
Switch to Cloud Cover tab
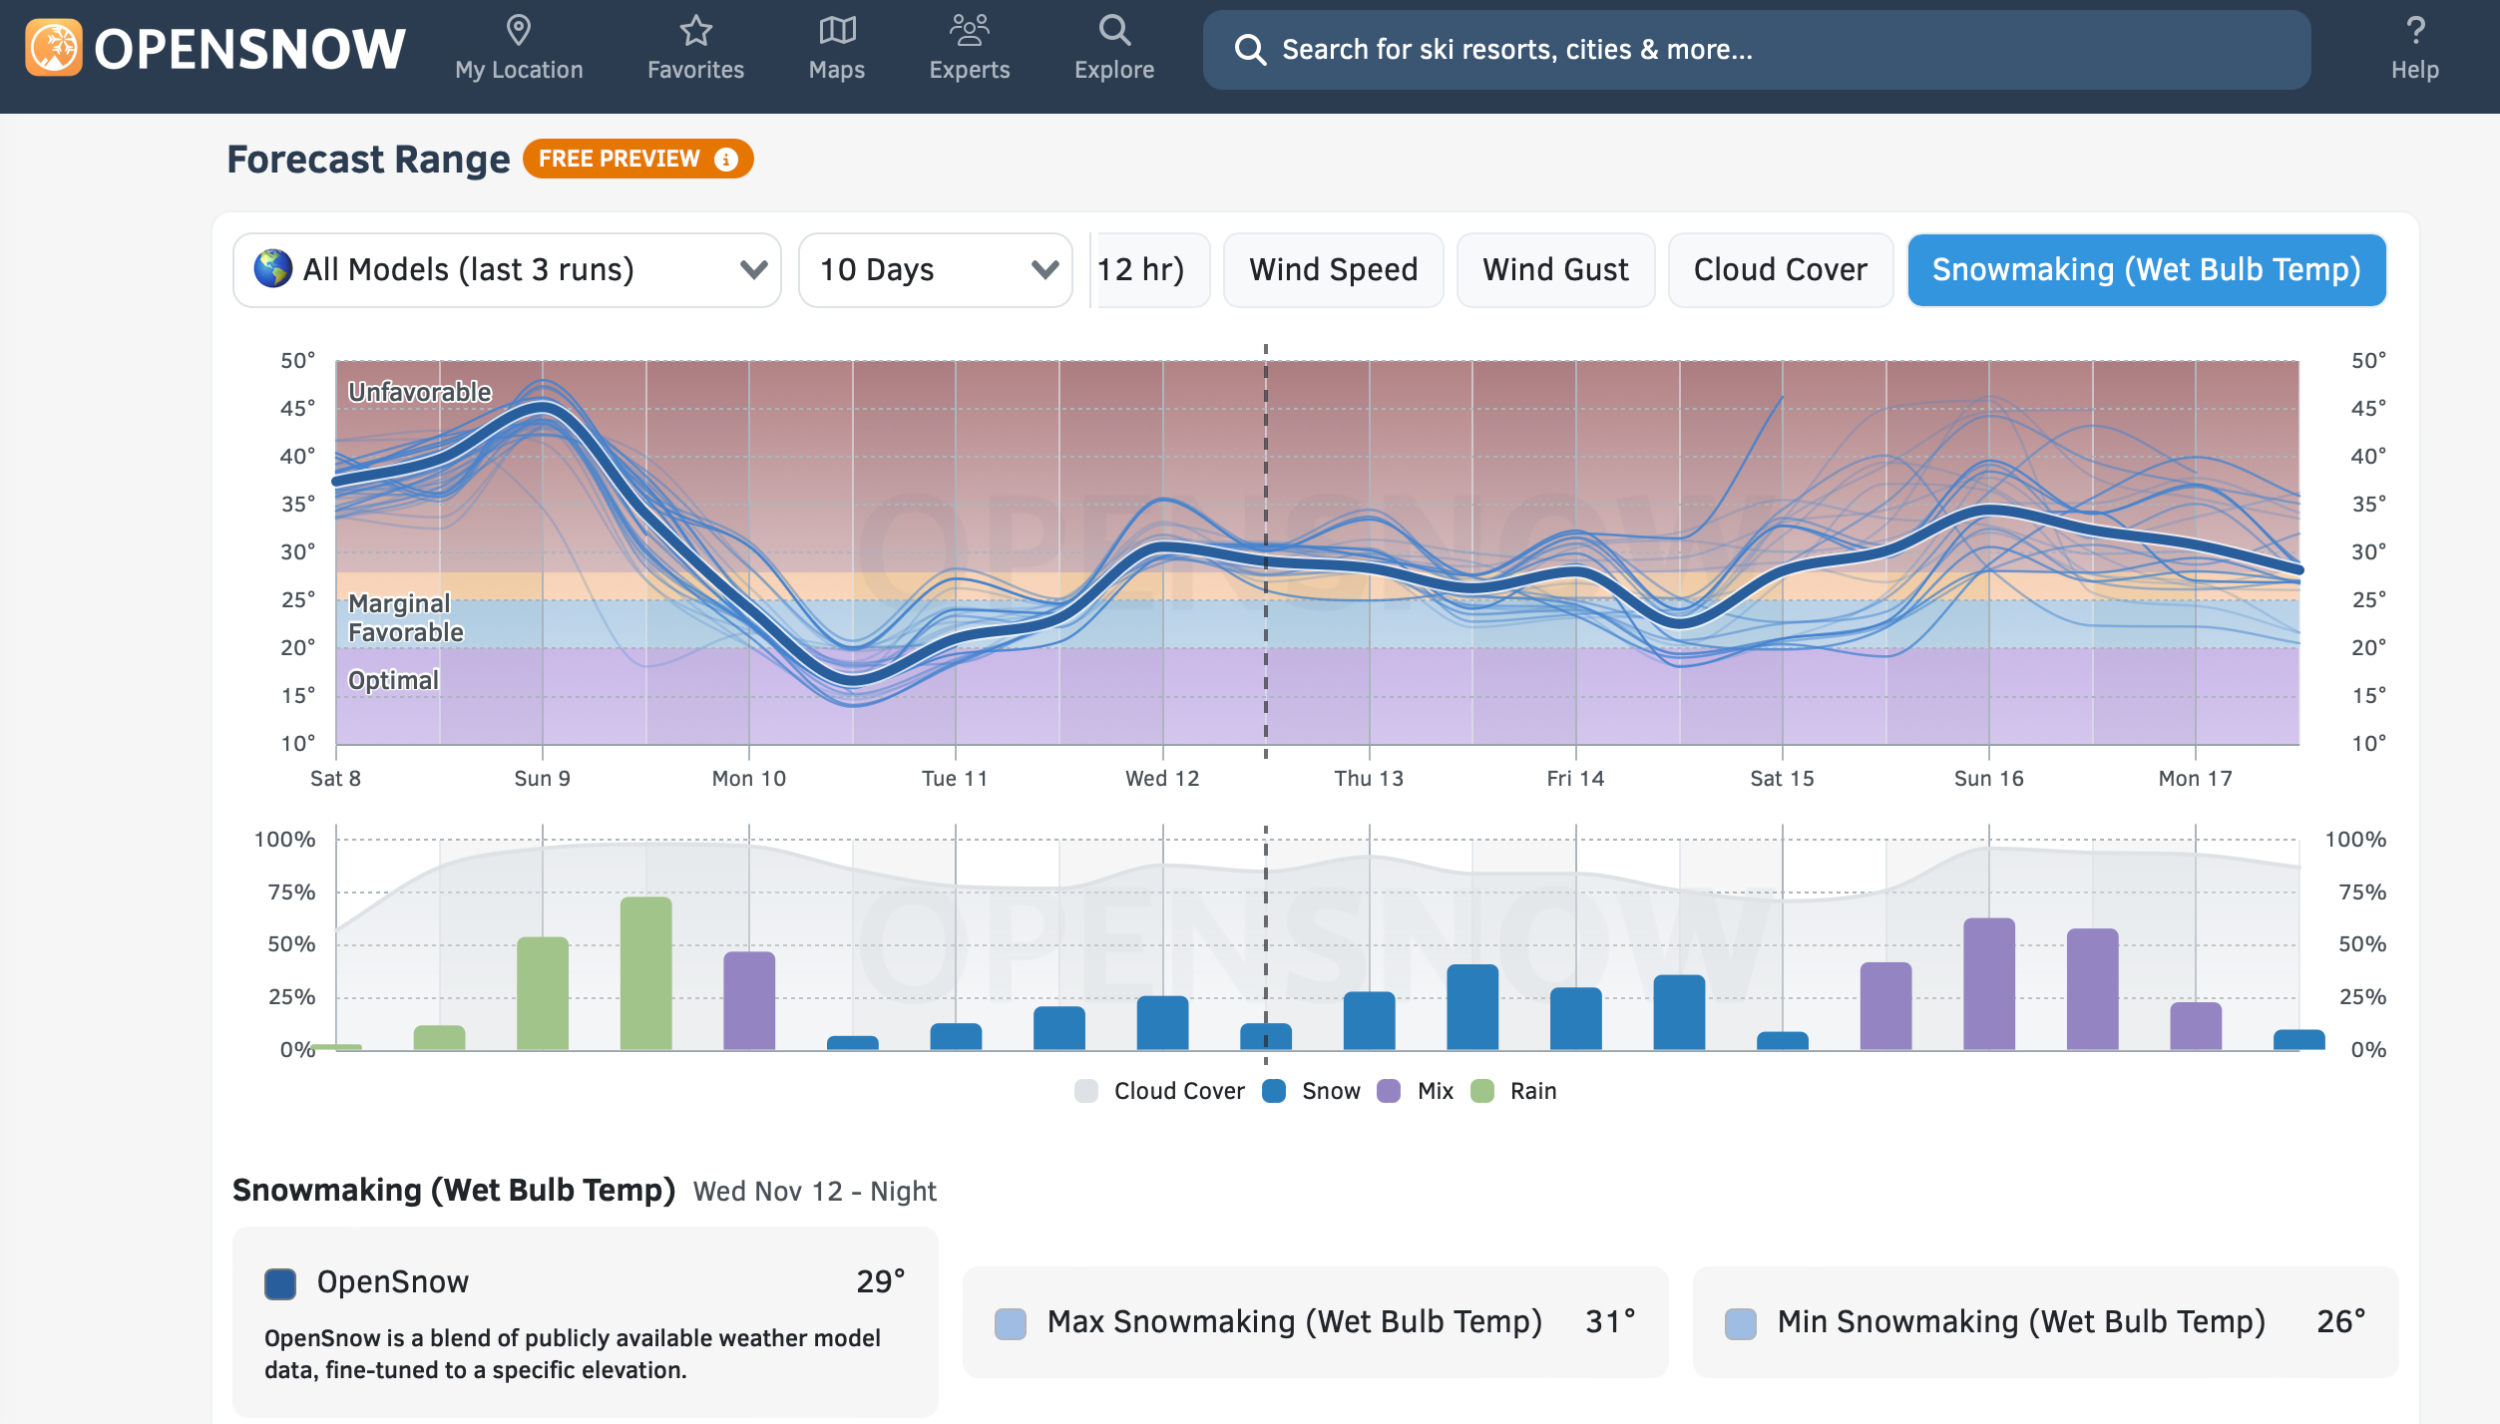(1779, 270)
